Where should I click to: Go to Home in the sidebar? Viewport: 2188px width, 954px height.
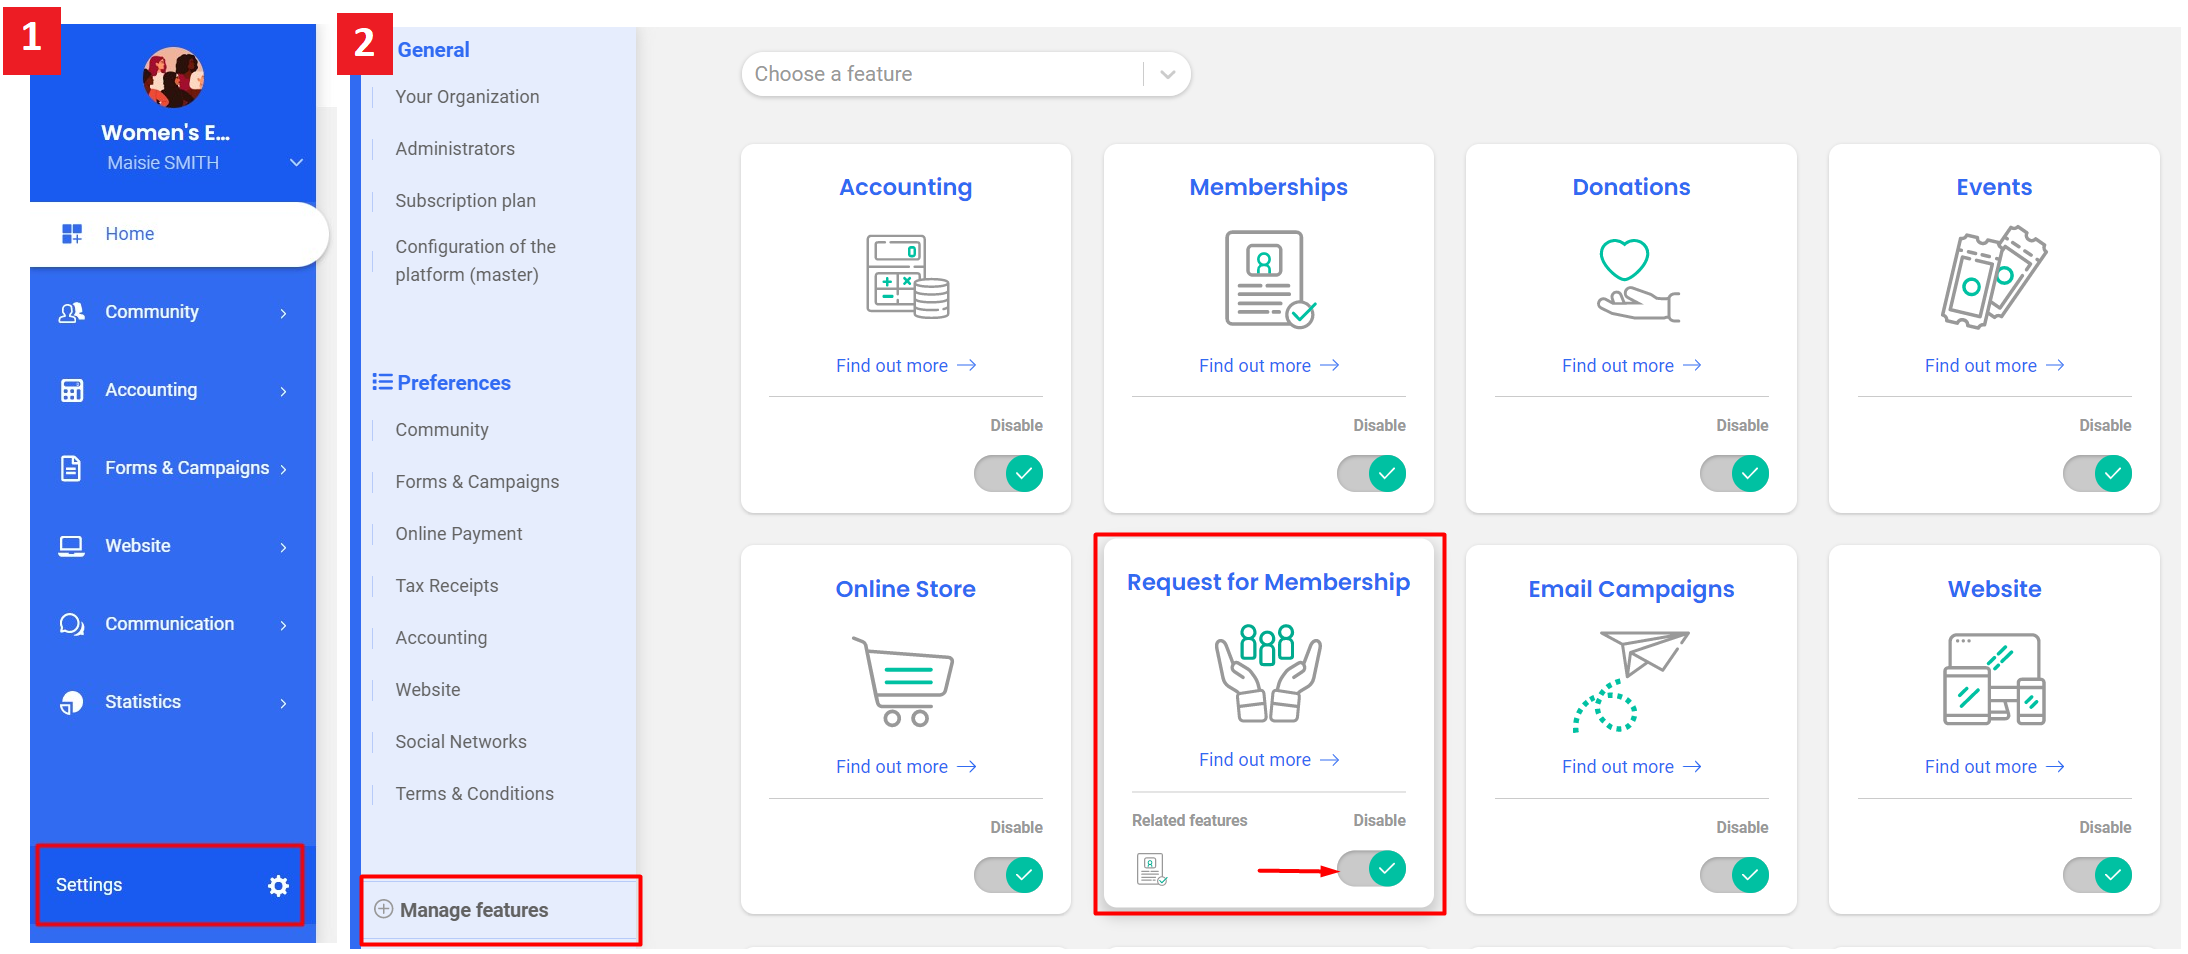coord(130,234)
